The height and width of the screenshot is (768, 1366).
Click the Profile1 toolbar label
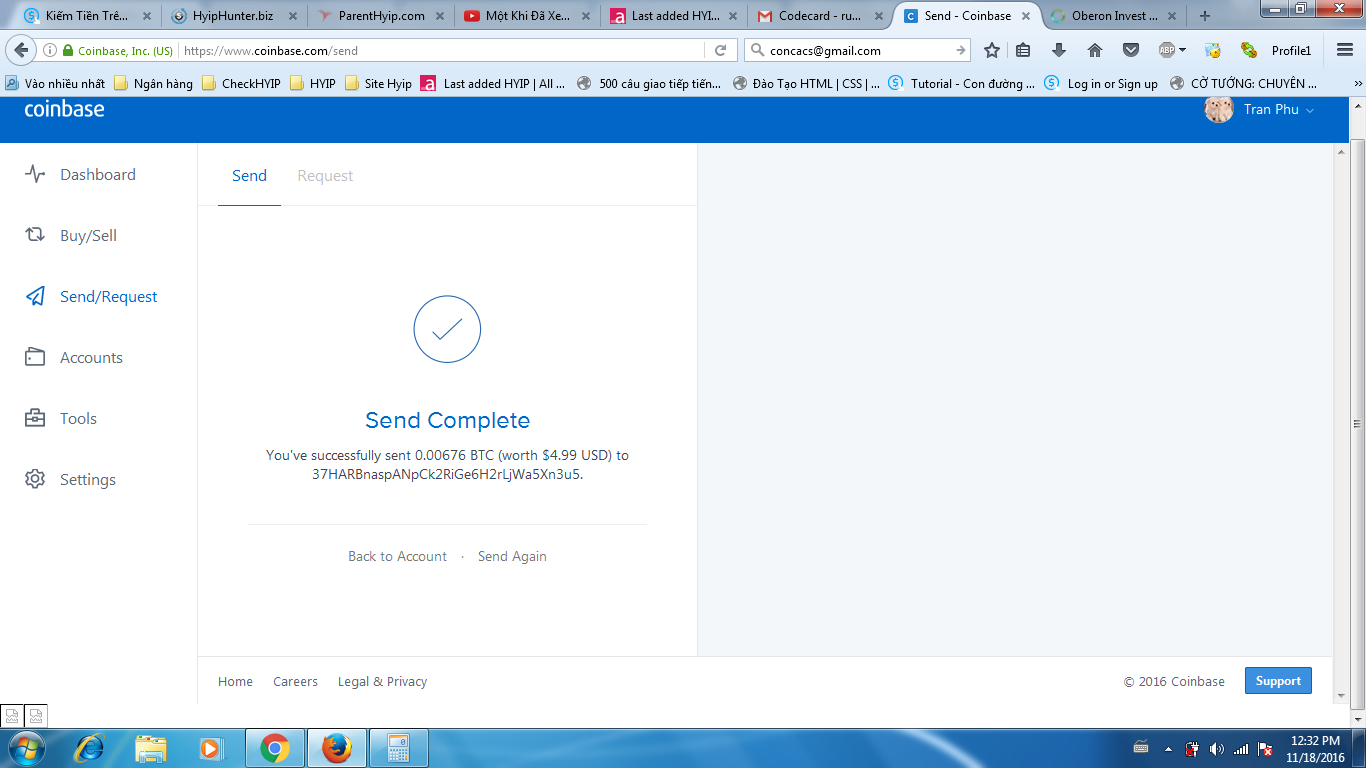(x=1291, y=50)
